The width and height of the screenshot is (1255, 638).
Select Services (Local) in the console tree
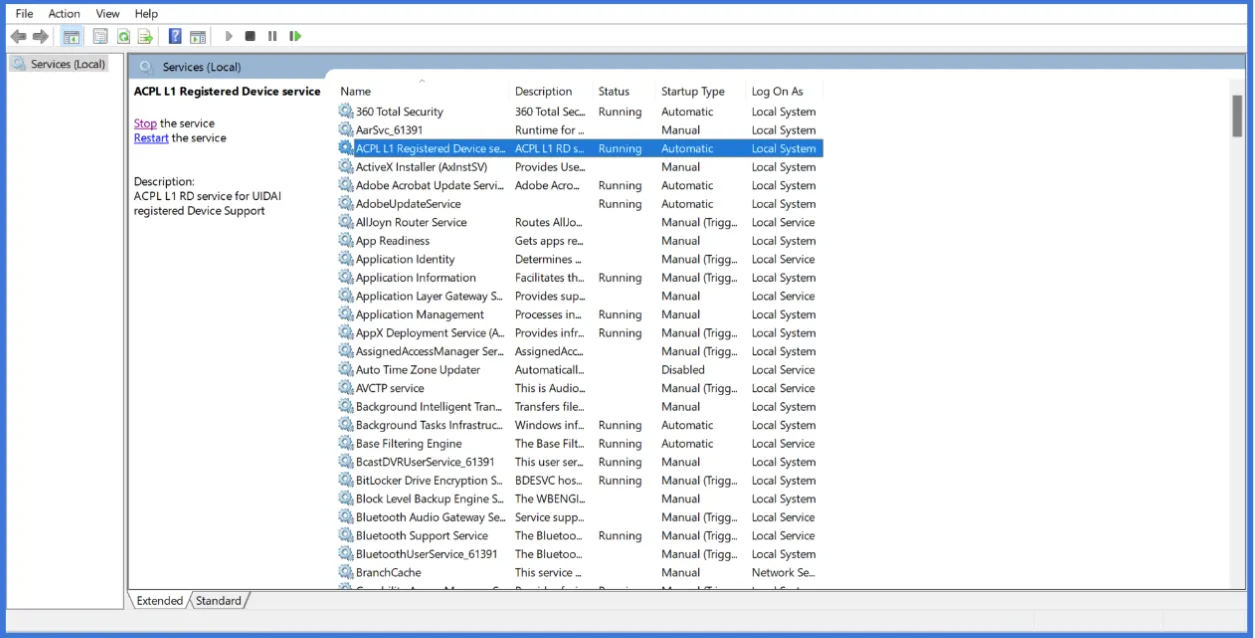tap(67, 64)
